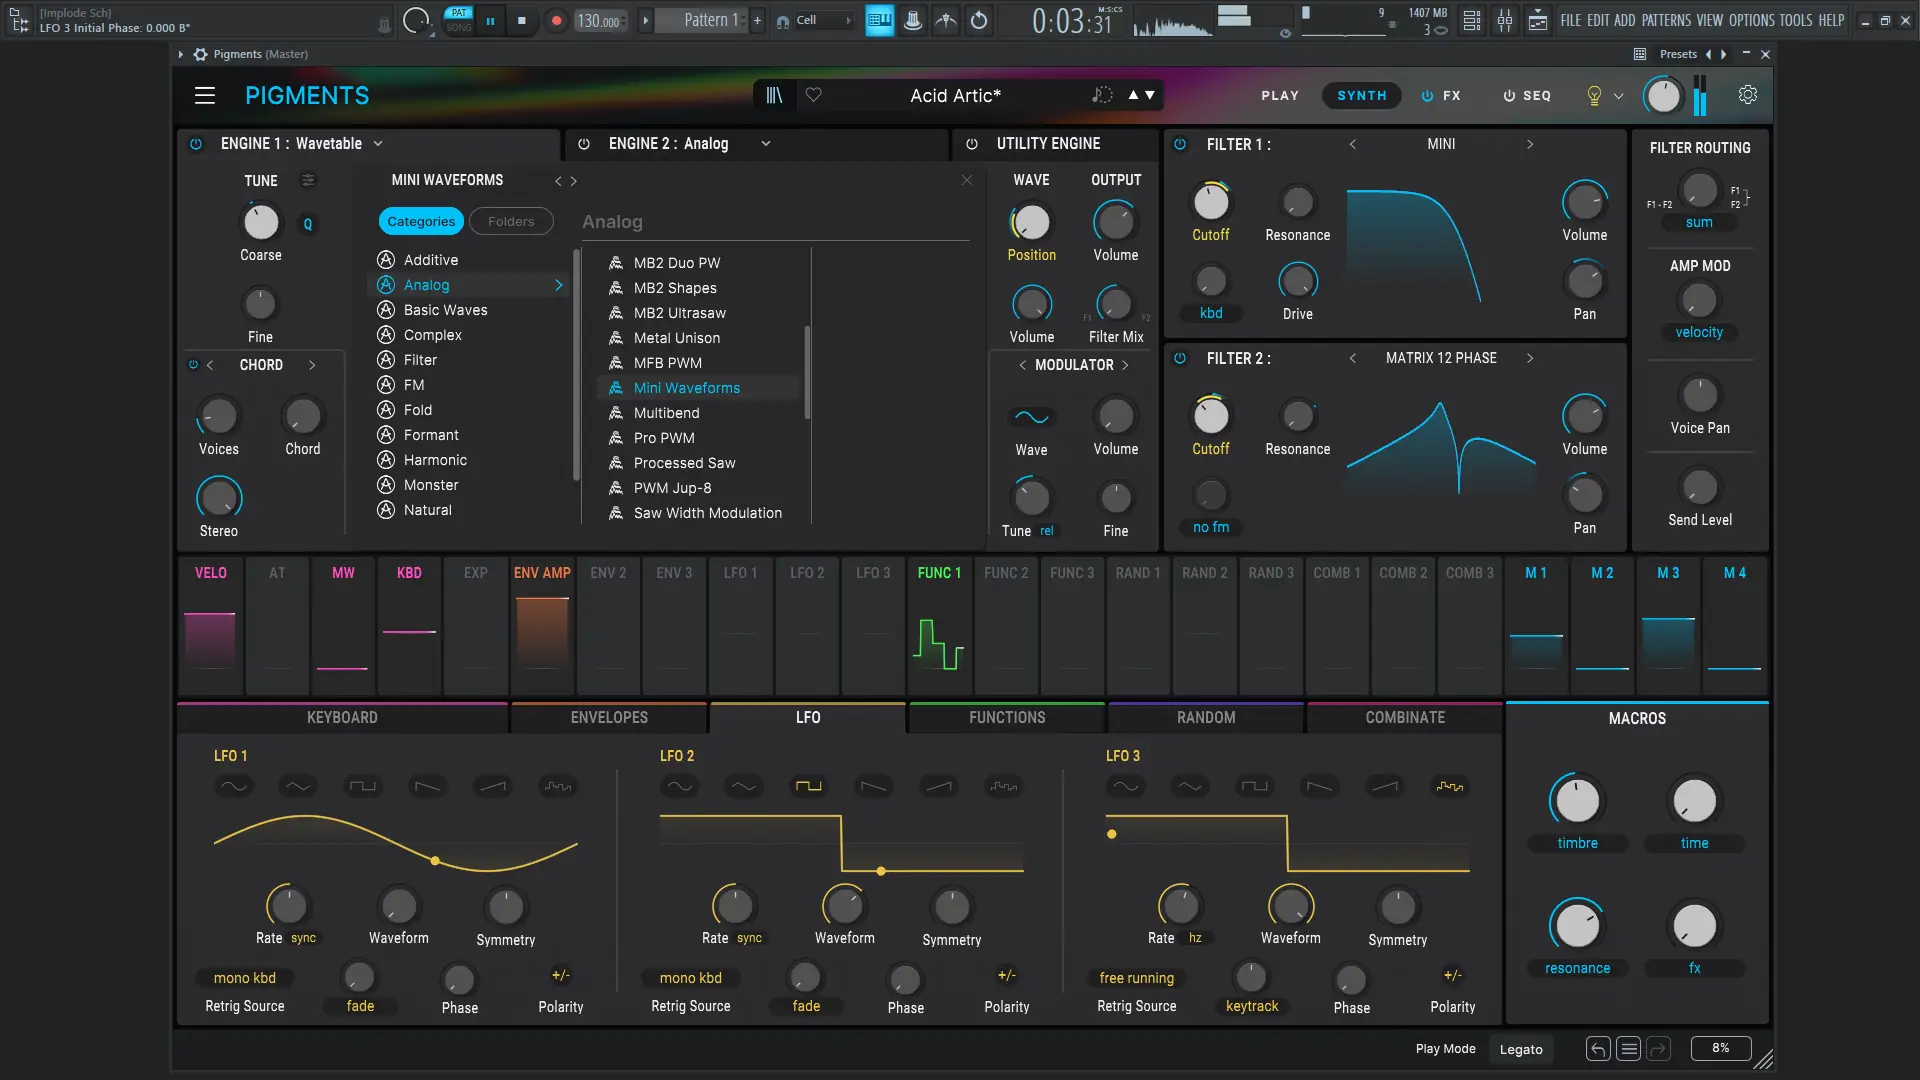Open the Pigments hamburger menu

point(205,95)
